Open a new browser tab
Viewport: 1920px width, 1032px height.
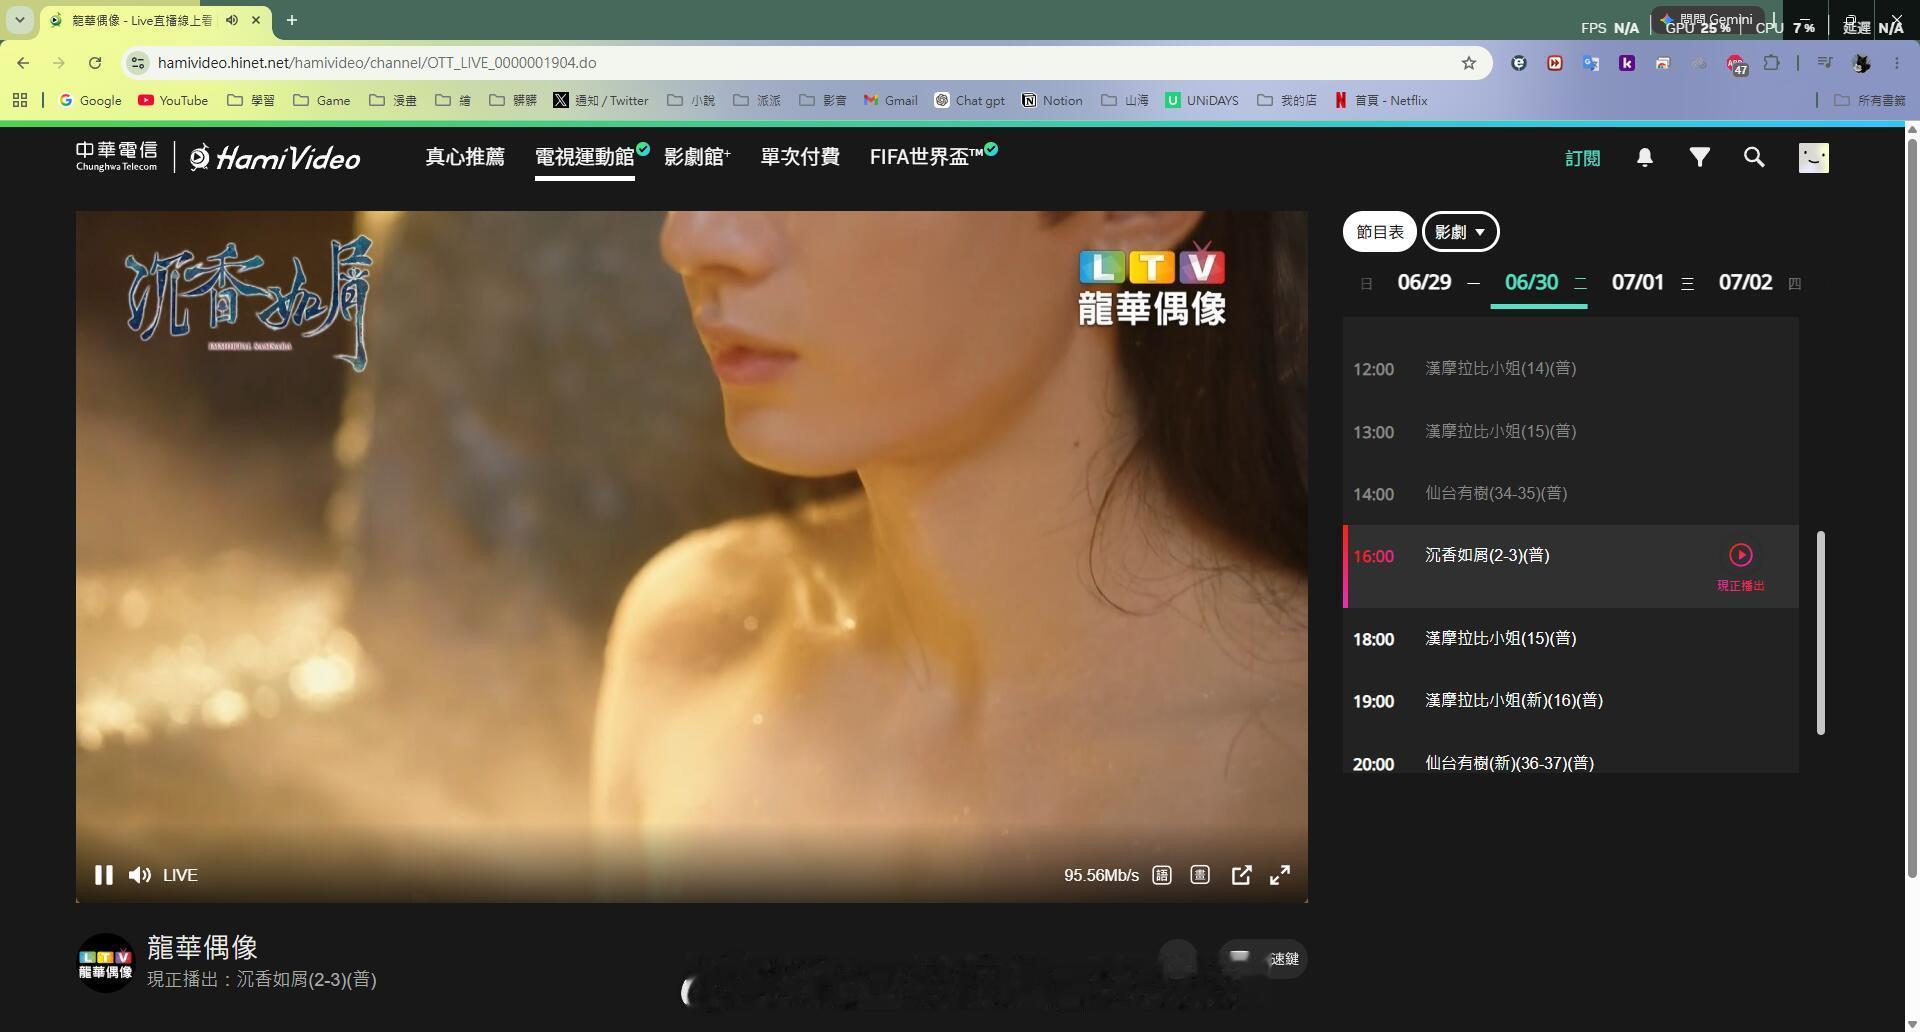[292, 20]
